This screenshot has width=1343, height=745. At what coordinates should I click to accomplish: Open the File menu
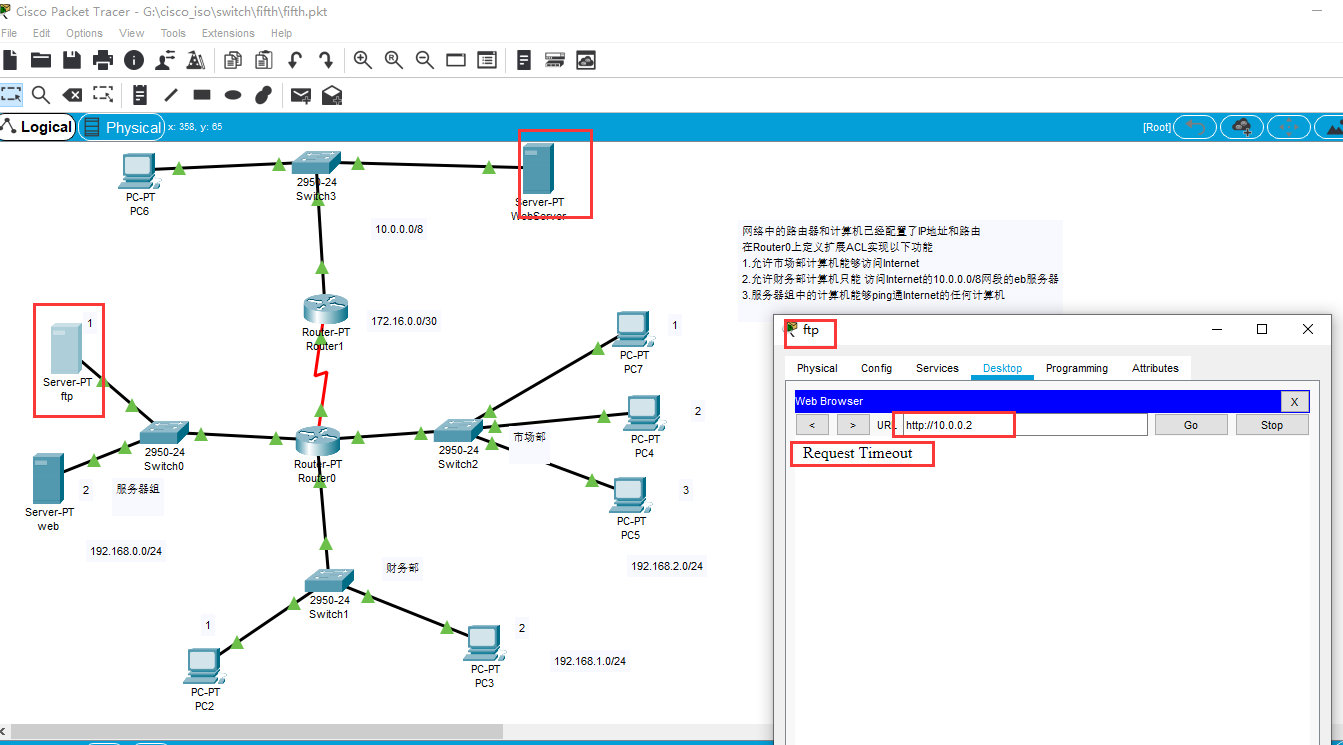click(9, 33)
